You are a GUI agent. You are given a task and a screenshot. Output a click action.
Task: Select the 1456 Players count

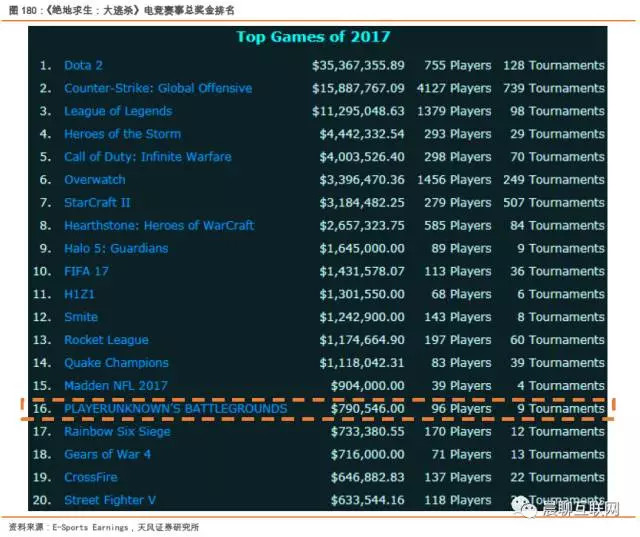point(454,180)
